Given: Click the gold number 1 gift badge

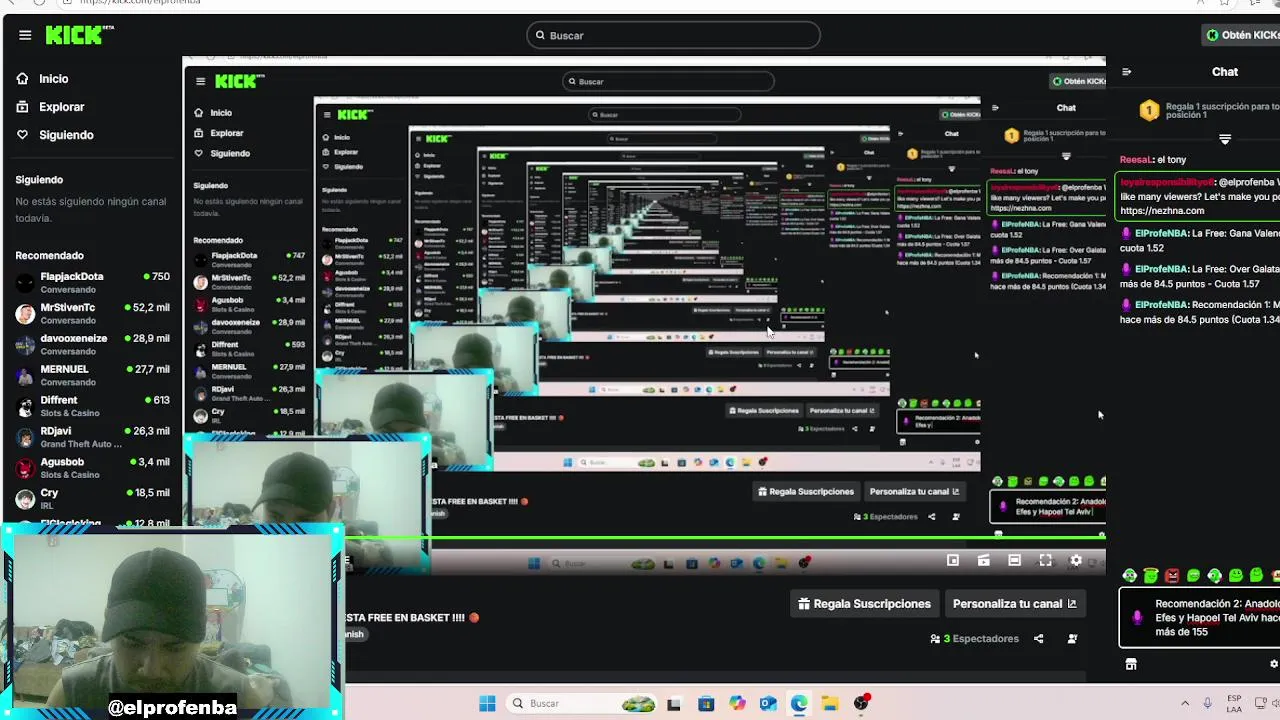Looking at the screenshot, I should click(1149, 111).
